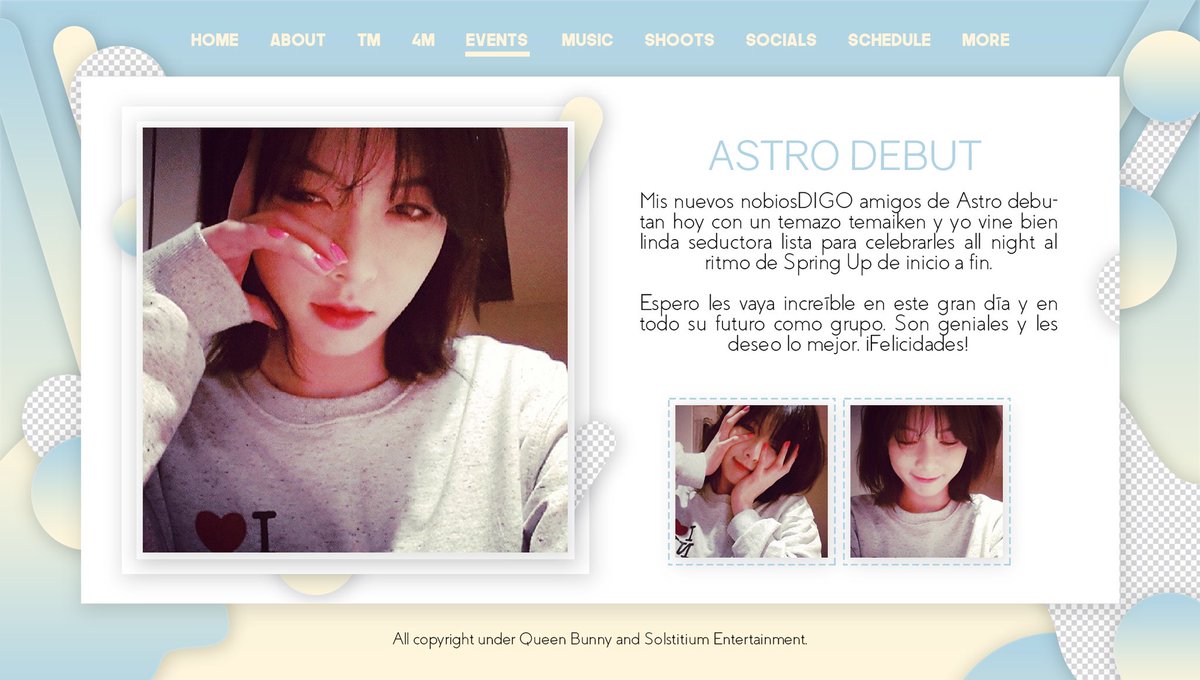Click the word '¡Felicidades!'
The height and width of the screenshot is (680, 1200).
coord(916,344)
